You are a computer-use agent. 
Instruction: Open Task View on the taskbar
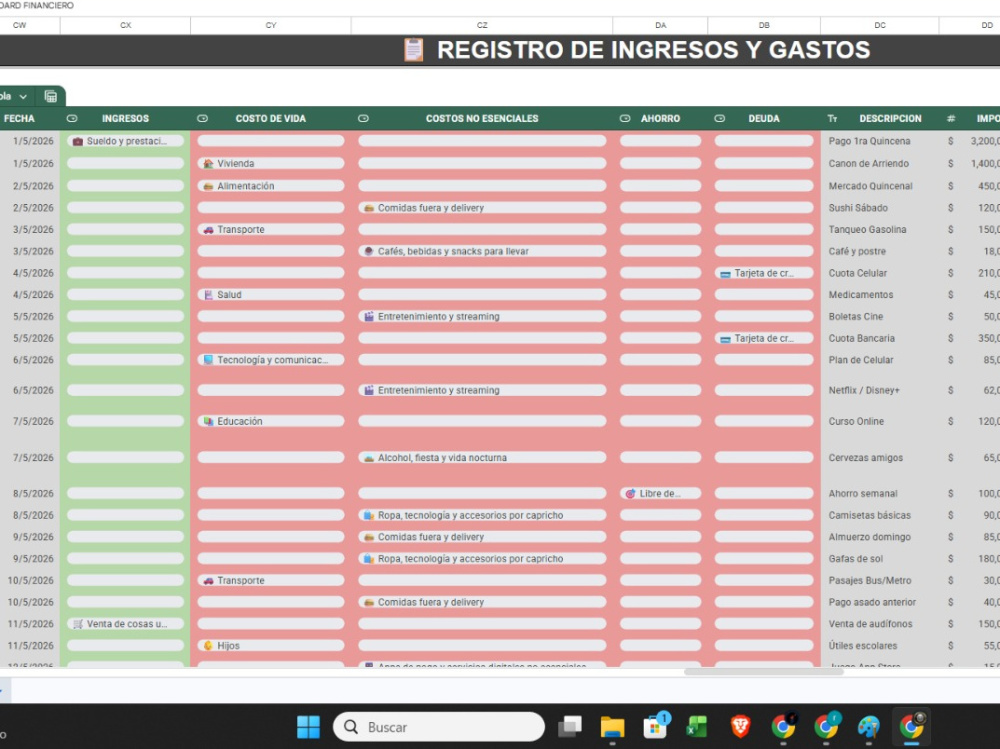point(570,727)
